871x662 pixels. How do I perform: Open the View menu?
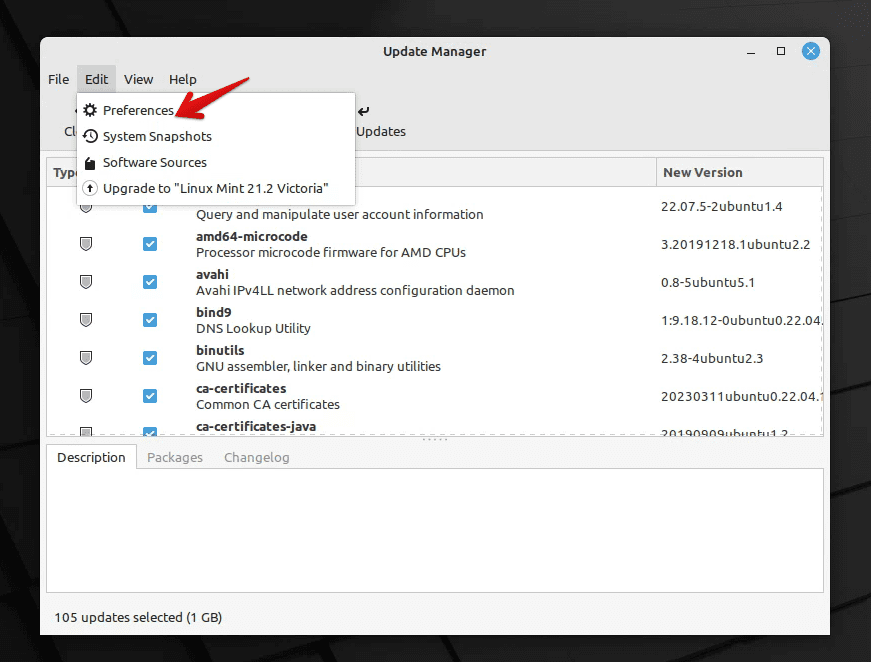click(138, 79)
